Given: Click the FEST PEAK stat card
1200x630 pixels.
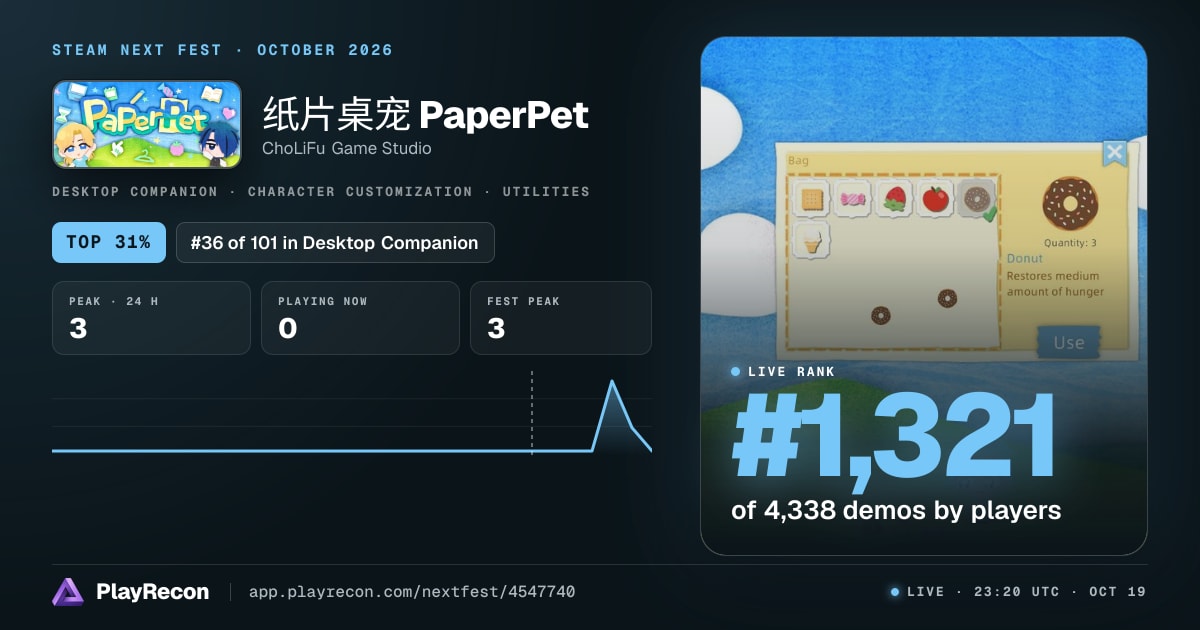Looking at the screenshot, I should pos(561,318).
